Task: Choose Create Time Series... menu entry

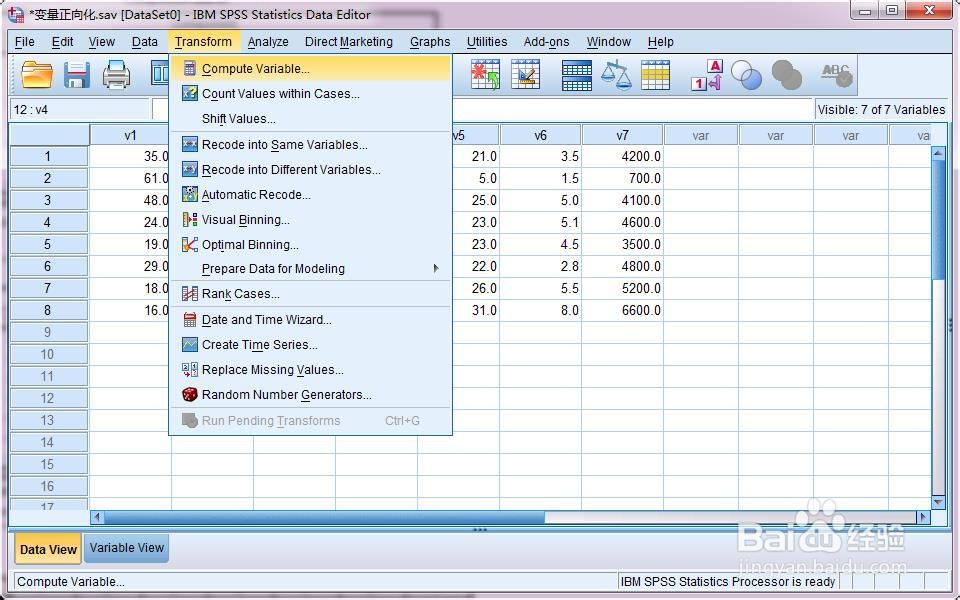Action: tap(310, 345)
